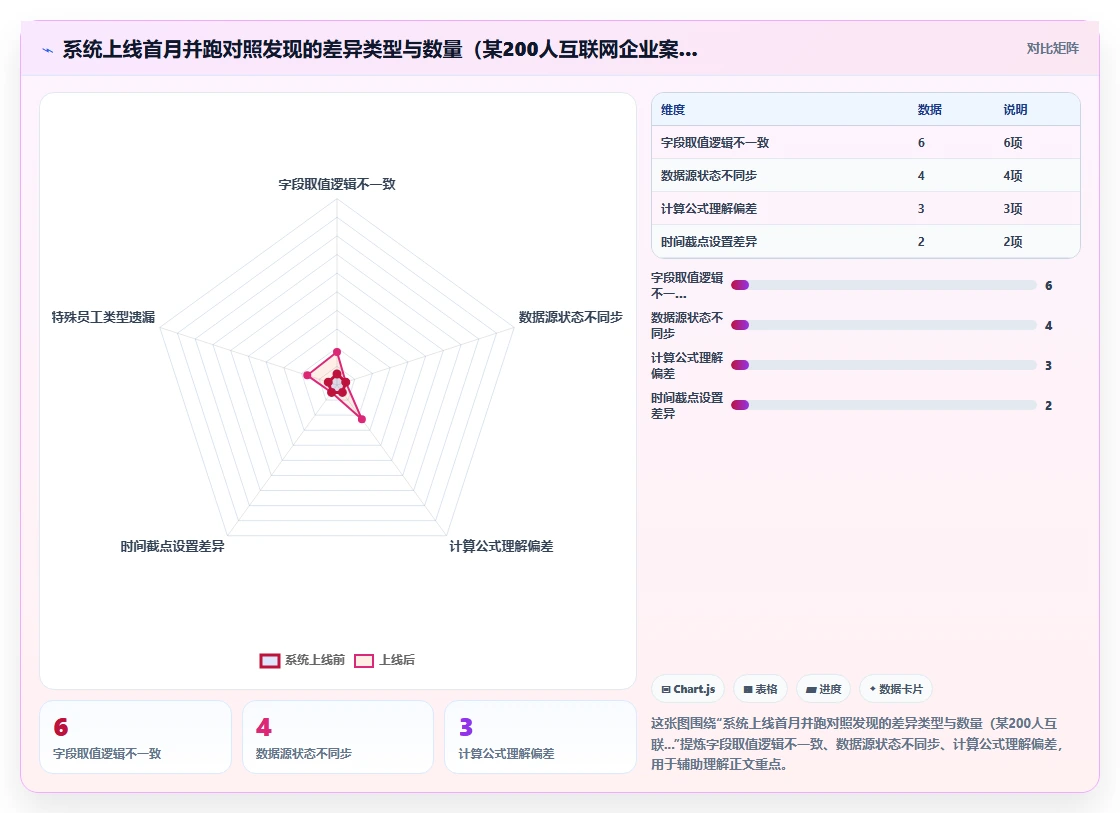Click the 数据卡片 tag
Screen dimensions: 1120x813
pos(896,689)
